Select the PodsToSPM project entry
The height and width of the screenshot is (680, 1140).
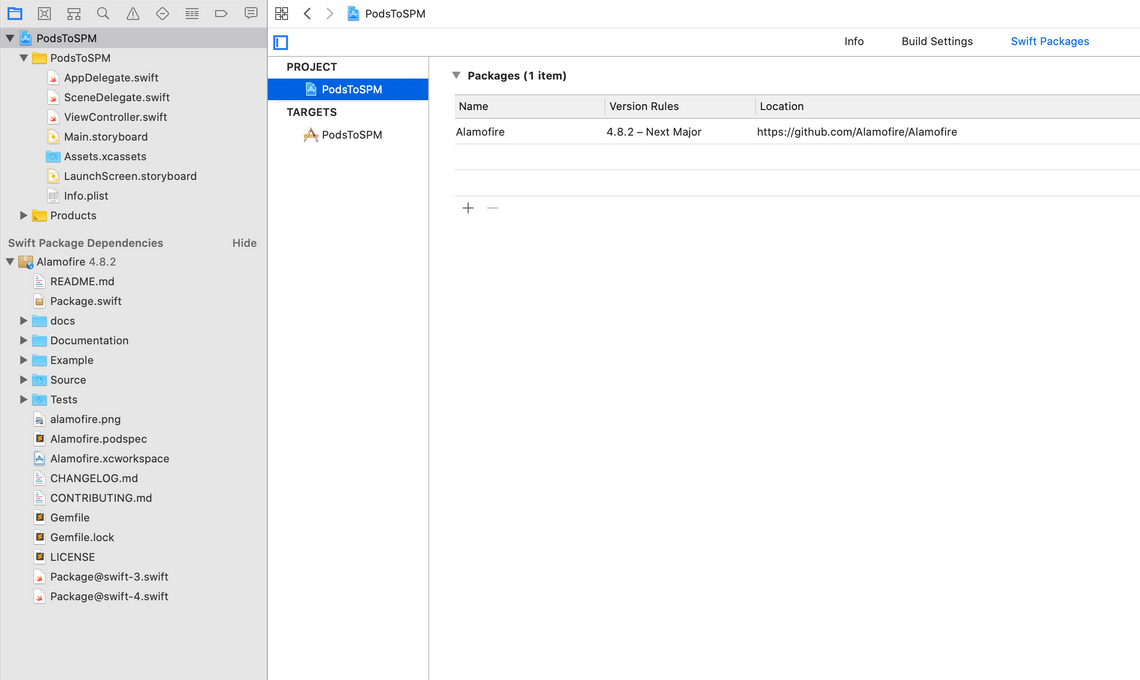pyautogui.click(x=348, y=89)
